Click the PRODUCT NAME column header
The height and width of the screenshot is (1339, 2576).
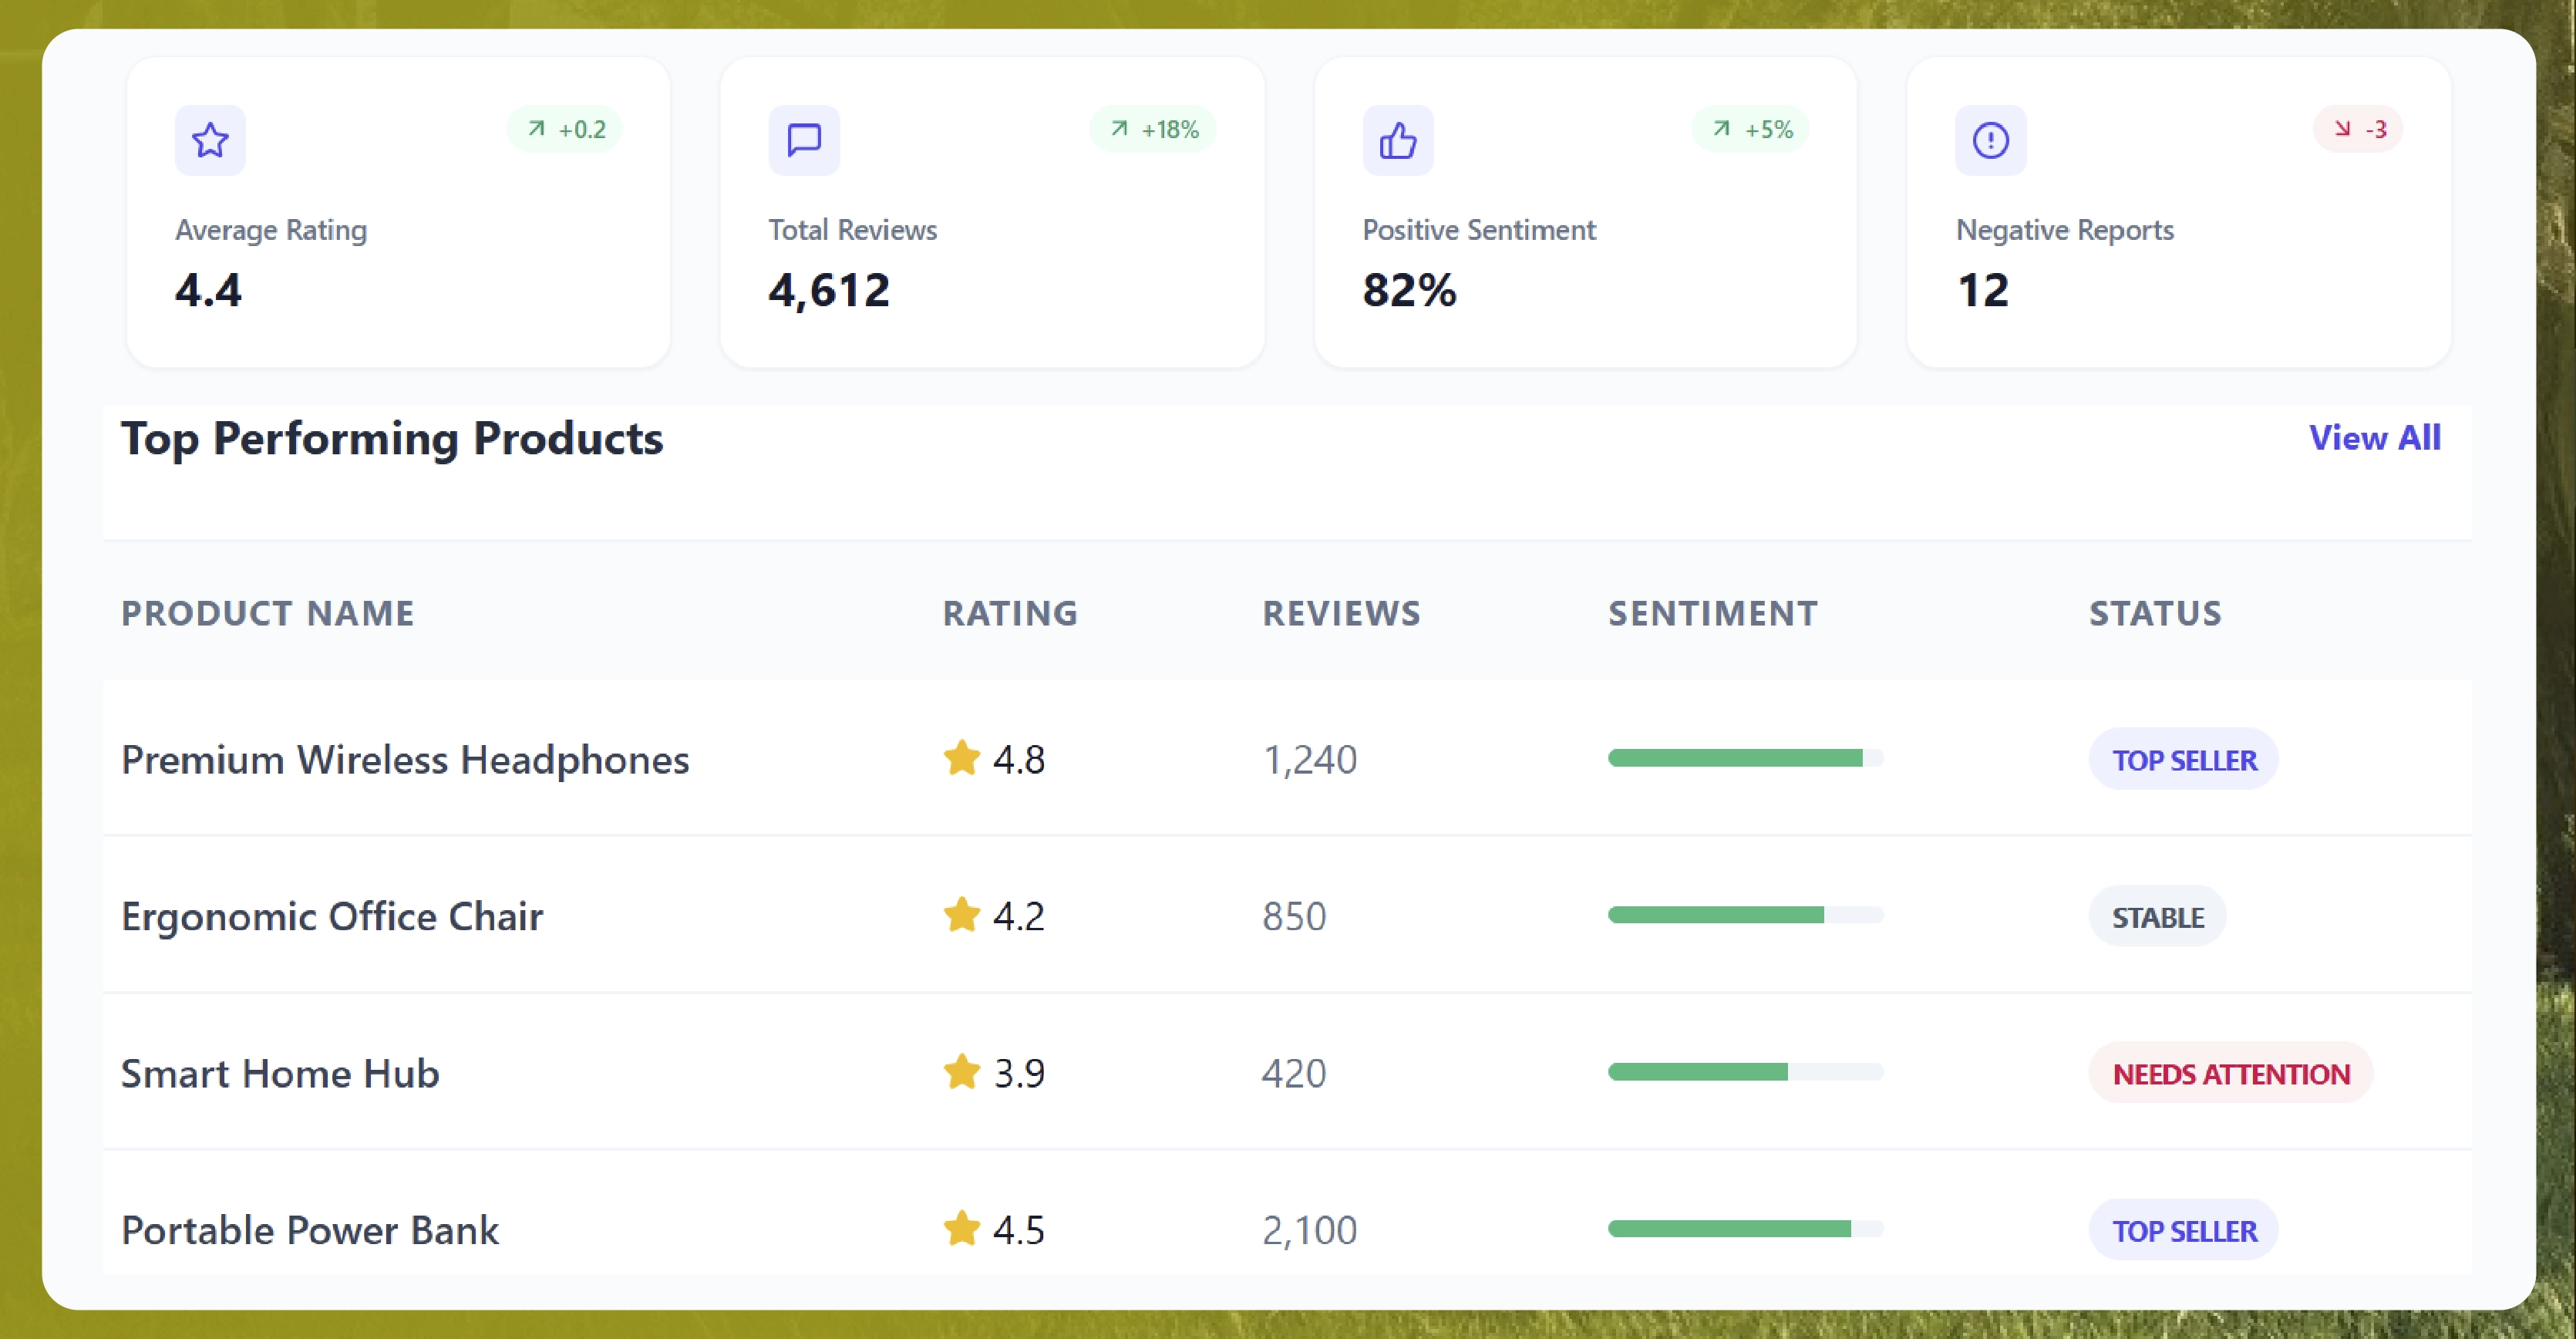point(267,613)
